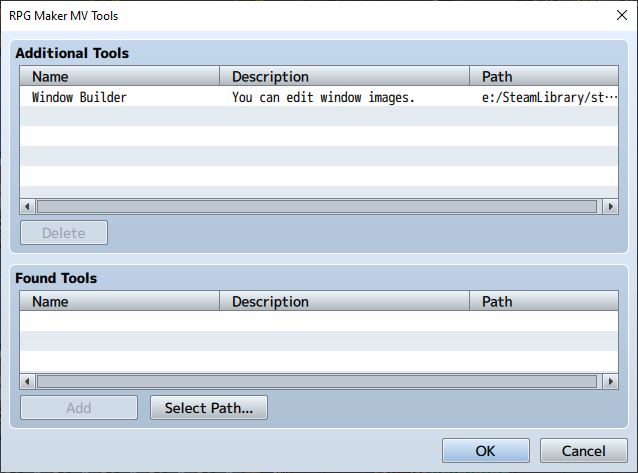638x473 pixels.
Task: Click the greyed-out Delete button
Action: 64,233
